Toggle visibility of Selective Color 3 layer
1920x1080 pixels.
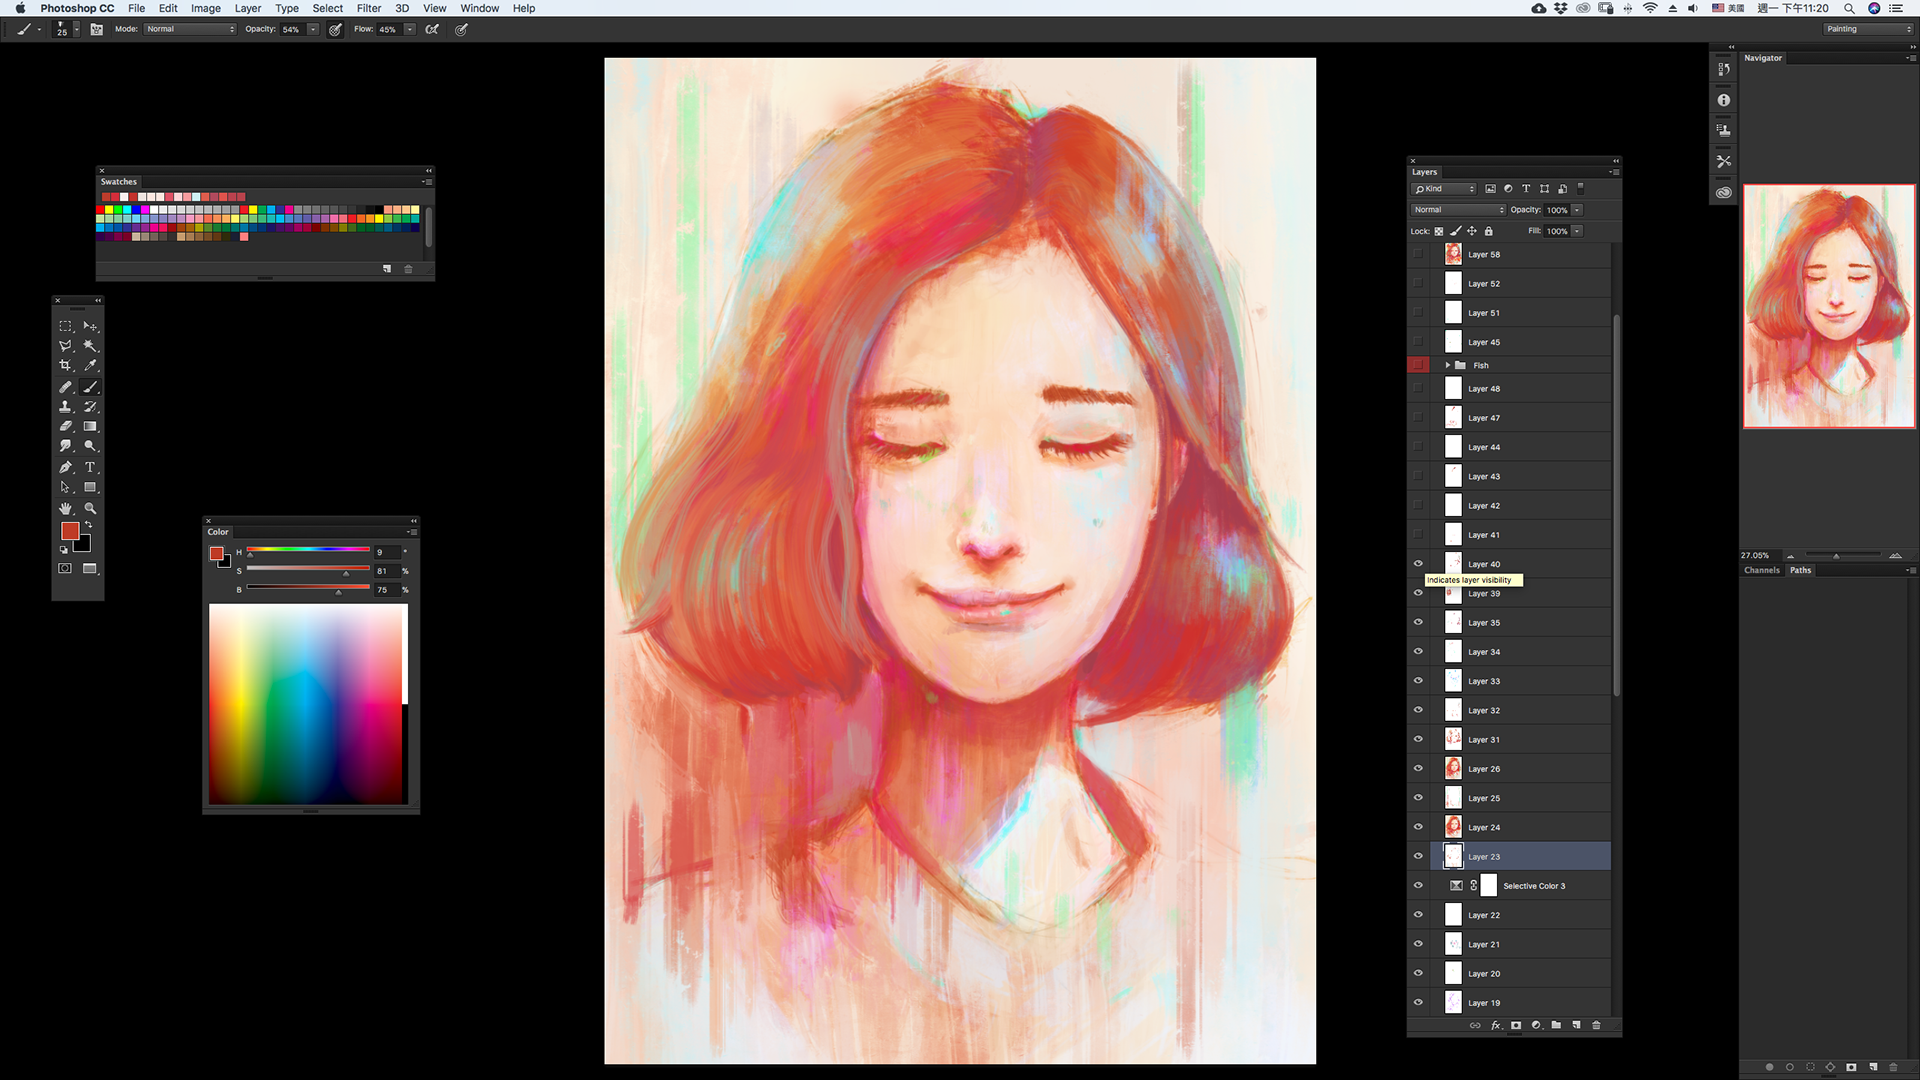(x=1418, y=886)
